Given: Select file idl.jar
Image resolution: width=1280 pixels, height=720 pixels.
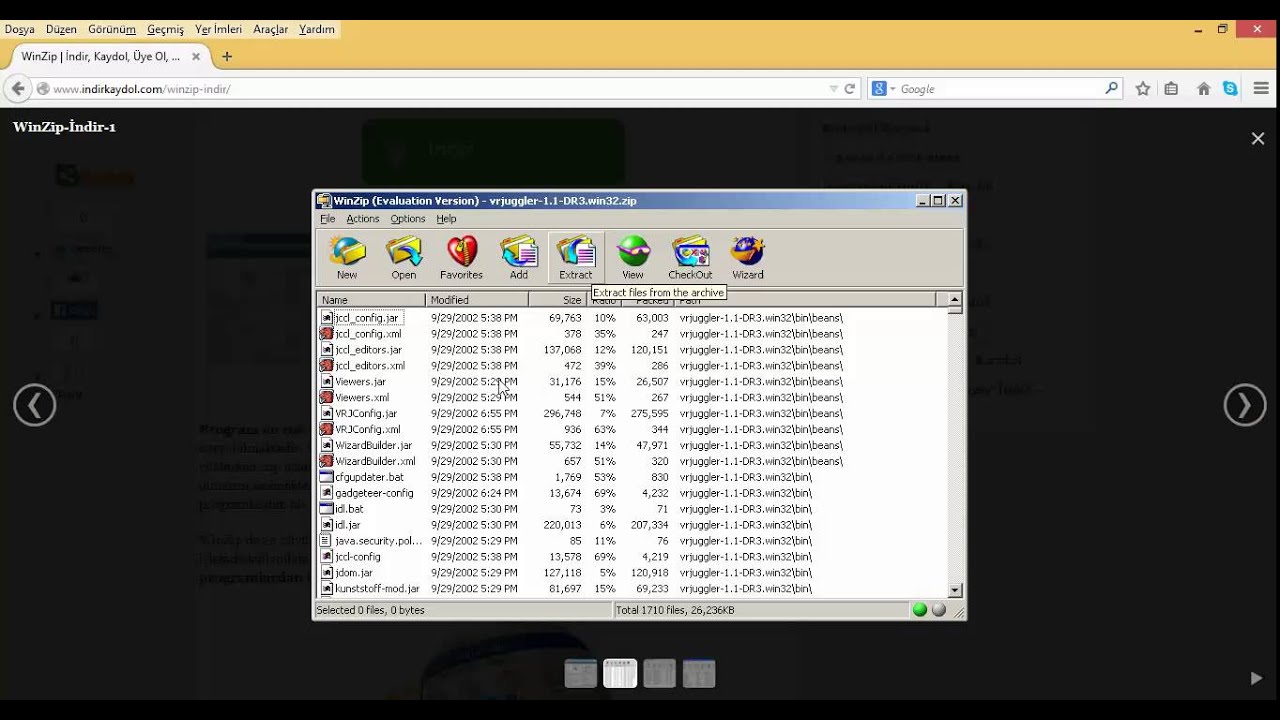Looking at the screenshot, I should pyautogui.click(x=340, y=525).
